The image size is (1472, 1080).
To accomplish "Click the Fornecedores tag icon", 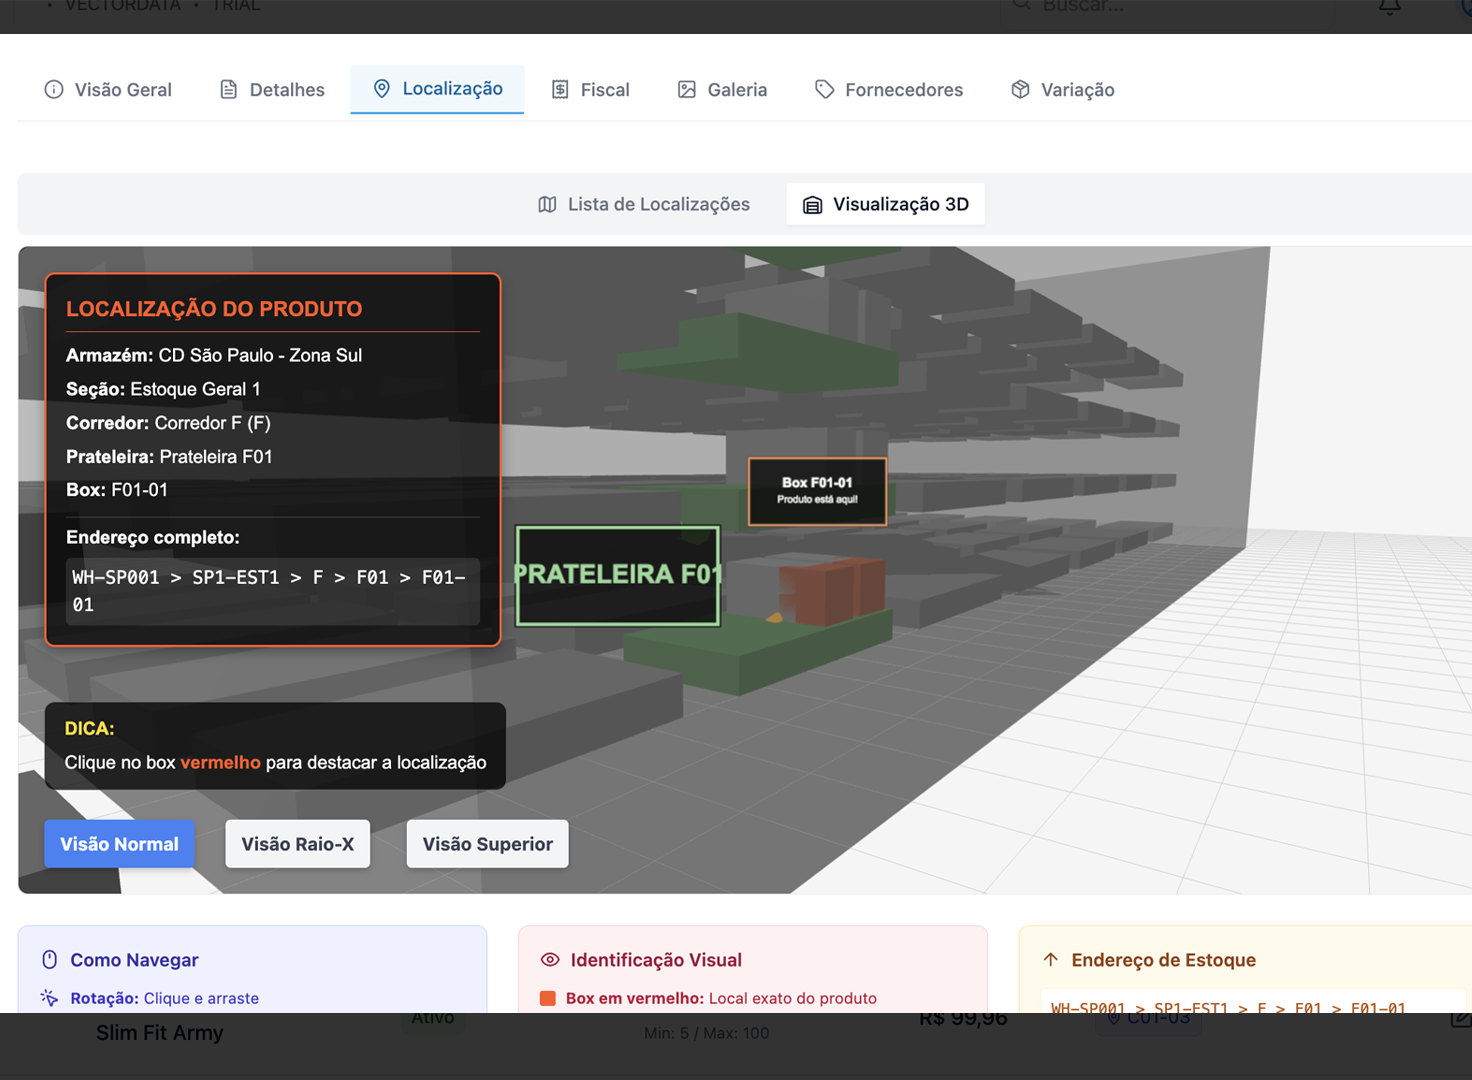I will coord(824,89).
